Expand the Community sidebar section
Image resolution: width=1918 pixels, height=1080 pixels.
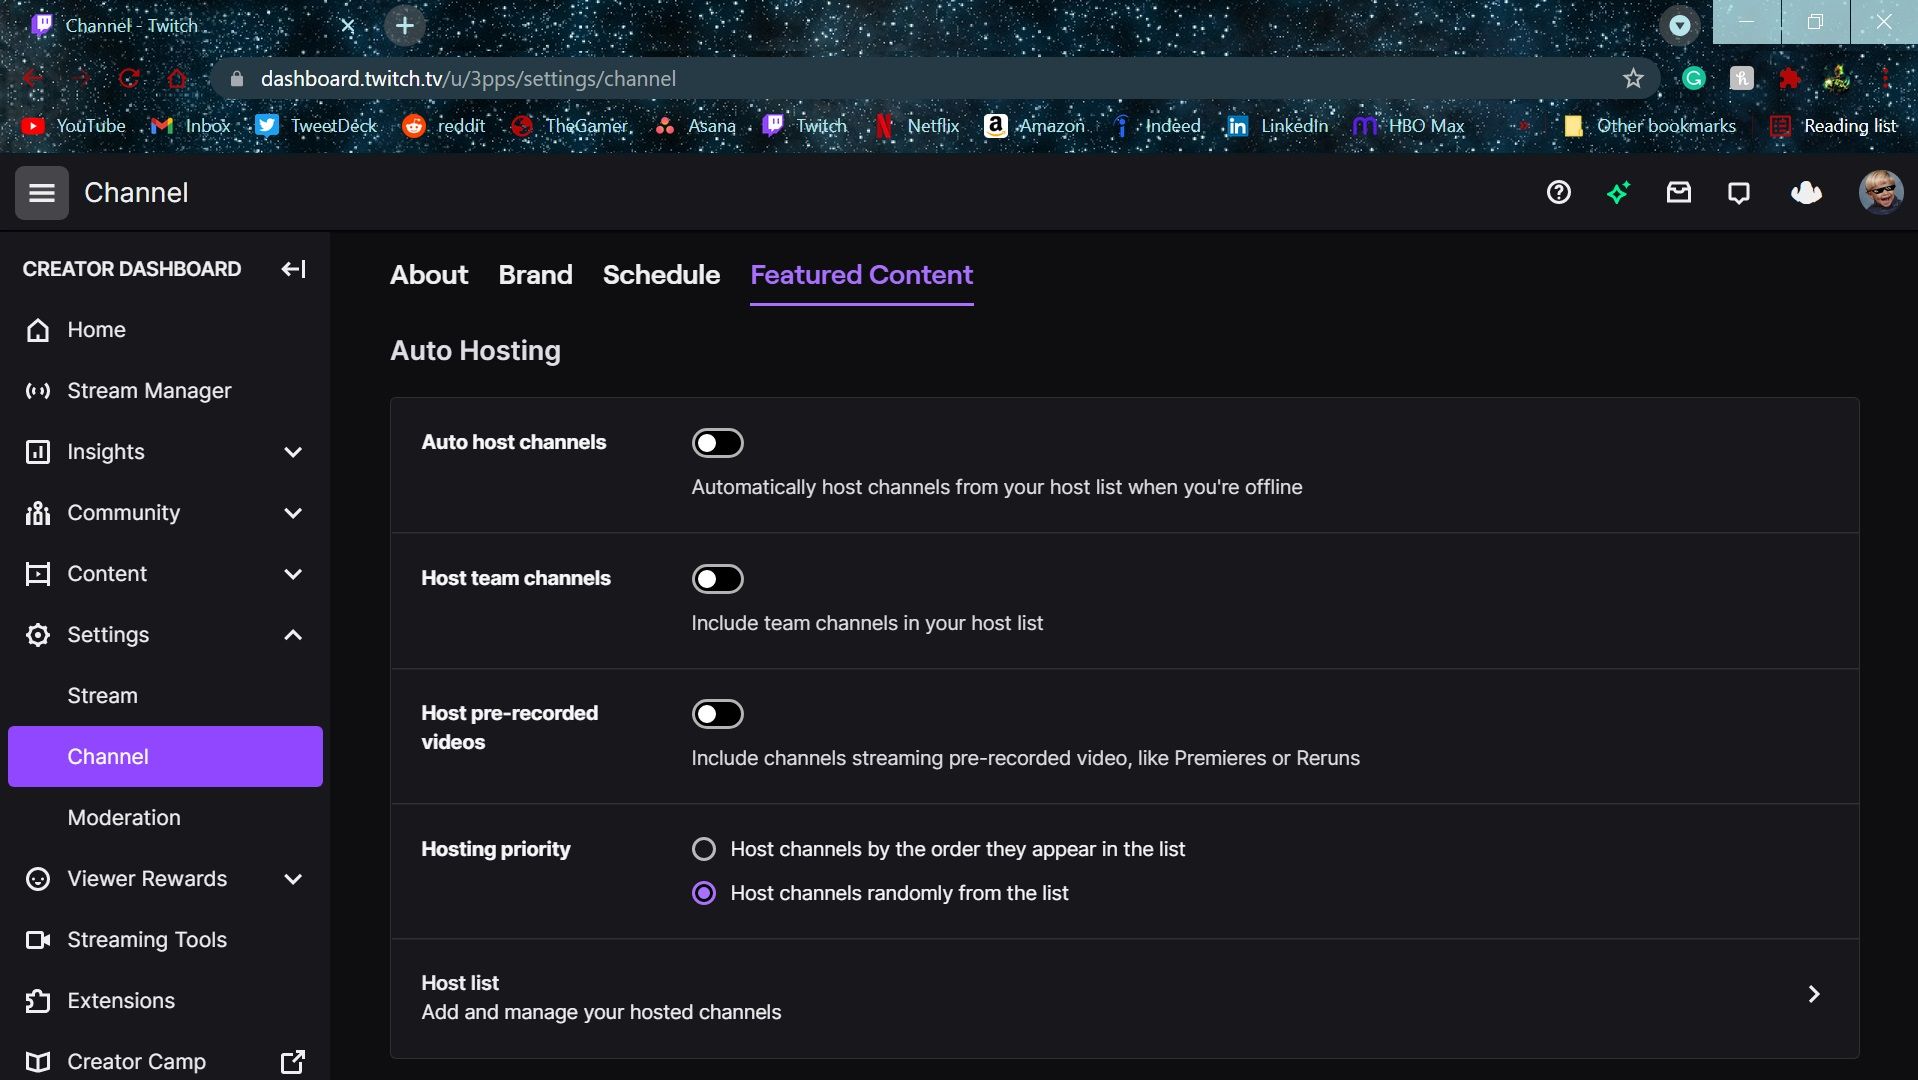click(x=292, y=513)
